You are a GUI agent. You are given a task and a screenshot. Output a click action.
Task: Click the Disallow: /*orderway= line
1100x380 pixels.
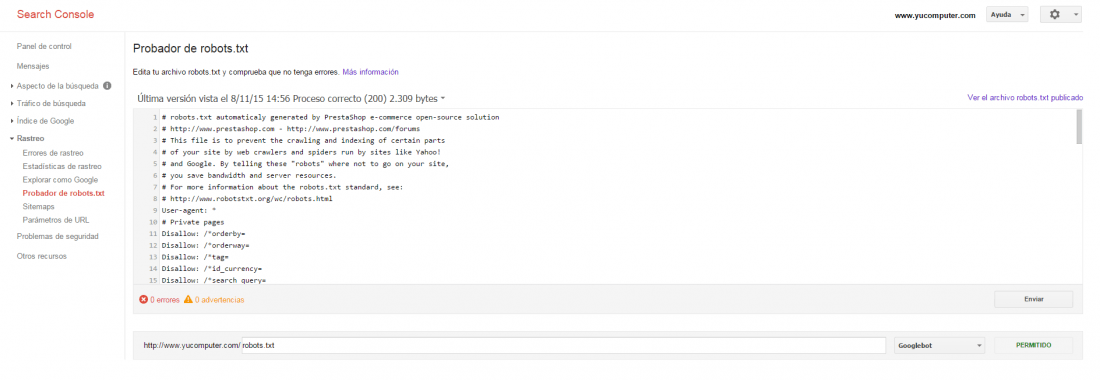click(x=206, y=245)
